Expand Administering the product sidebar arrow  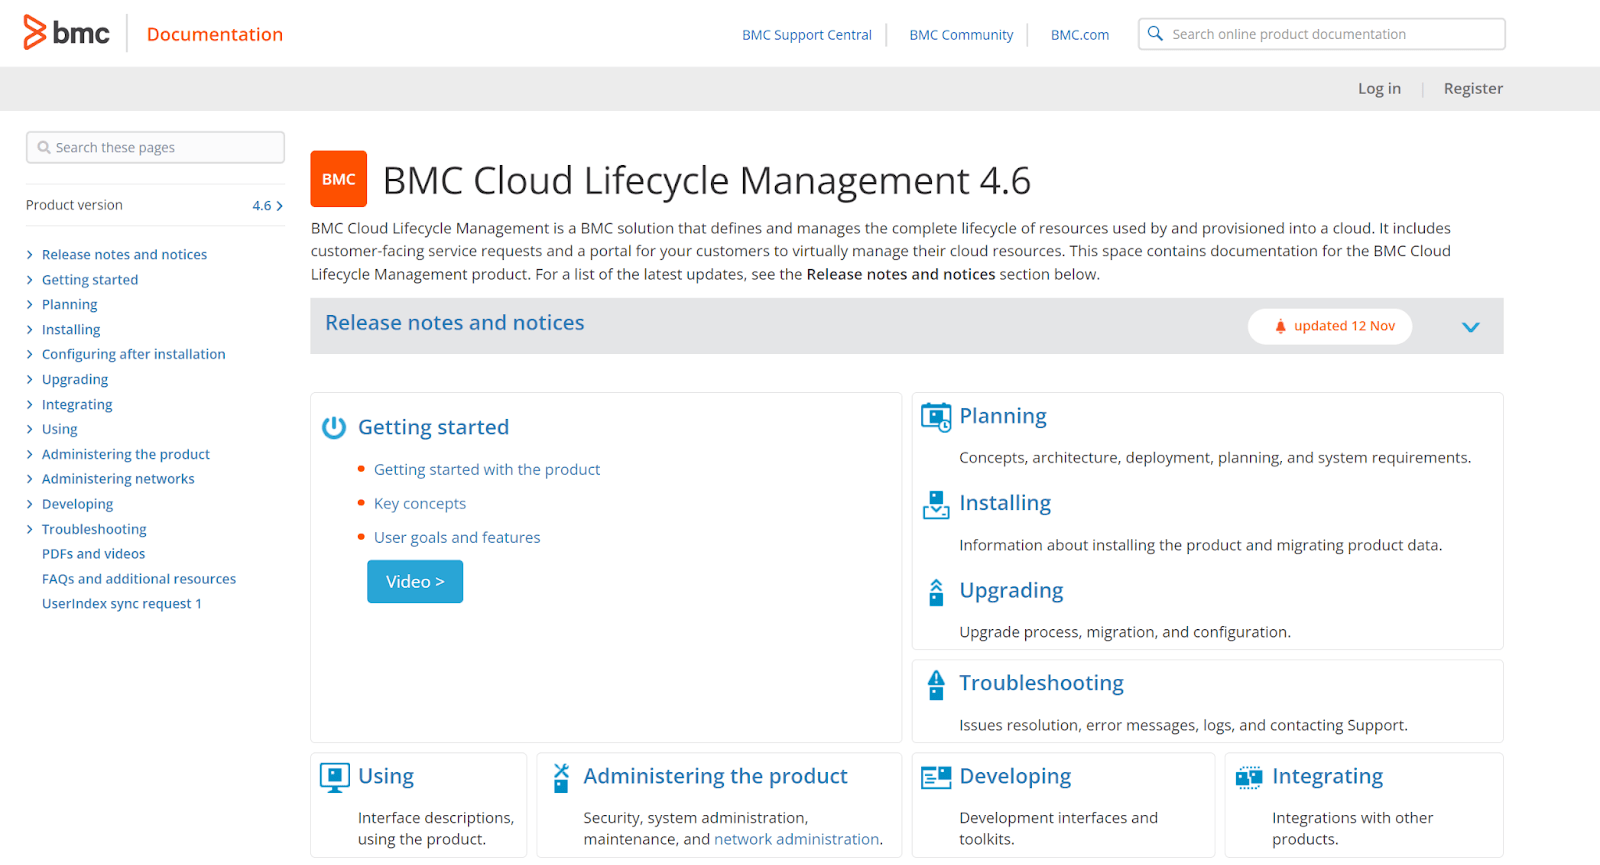click(x=30, y=454)
